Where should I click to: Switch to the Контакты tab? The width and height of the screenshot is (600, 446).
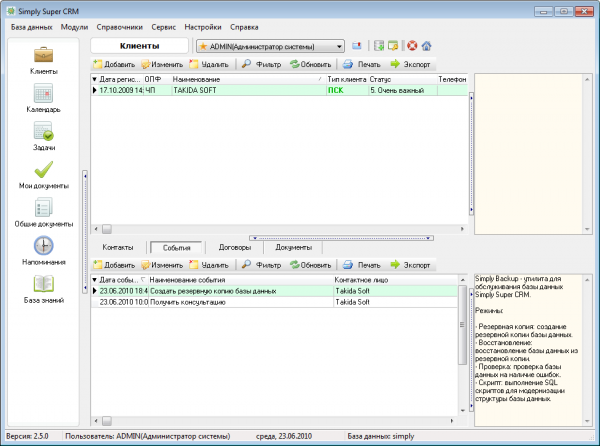point(118,246)
